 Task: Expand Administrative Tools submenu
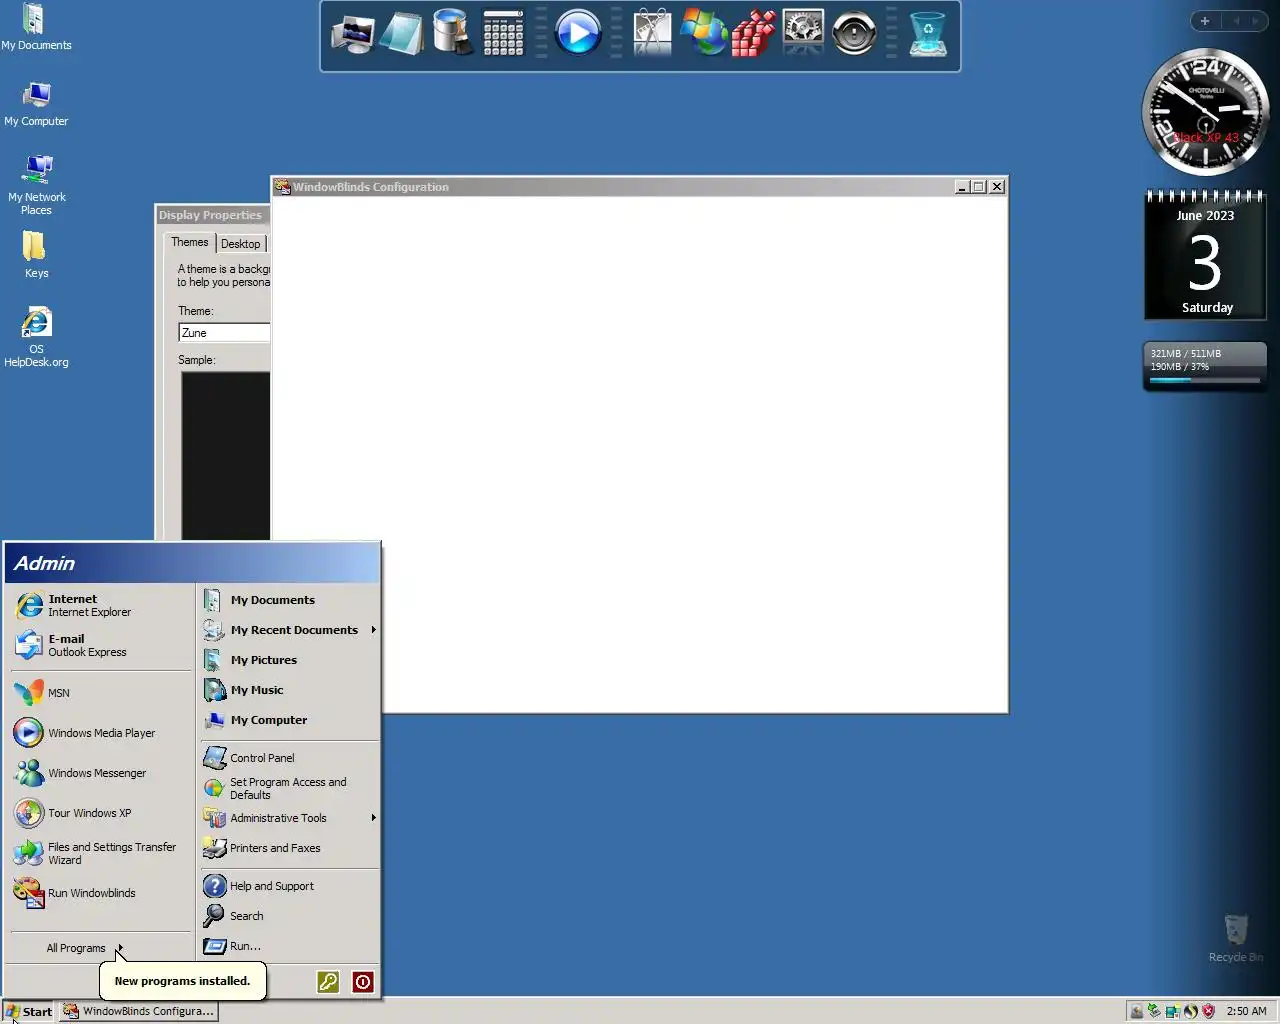[x=290, y=817]
